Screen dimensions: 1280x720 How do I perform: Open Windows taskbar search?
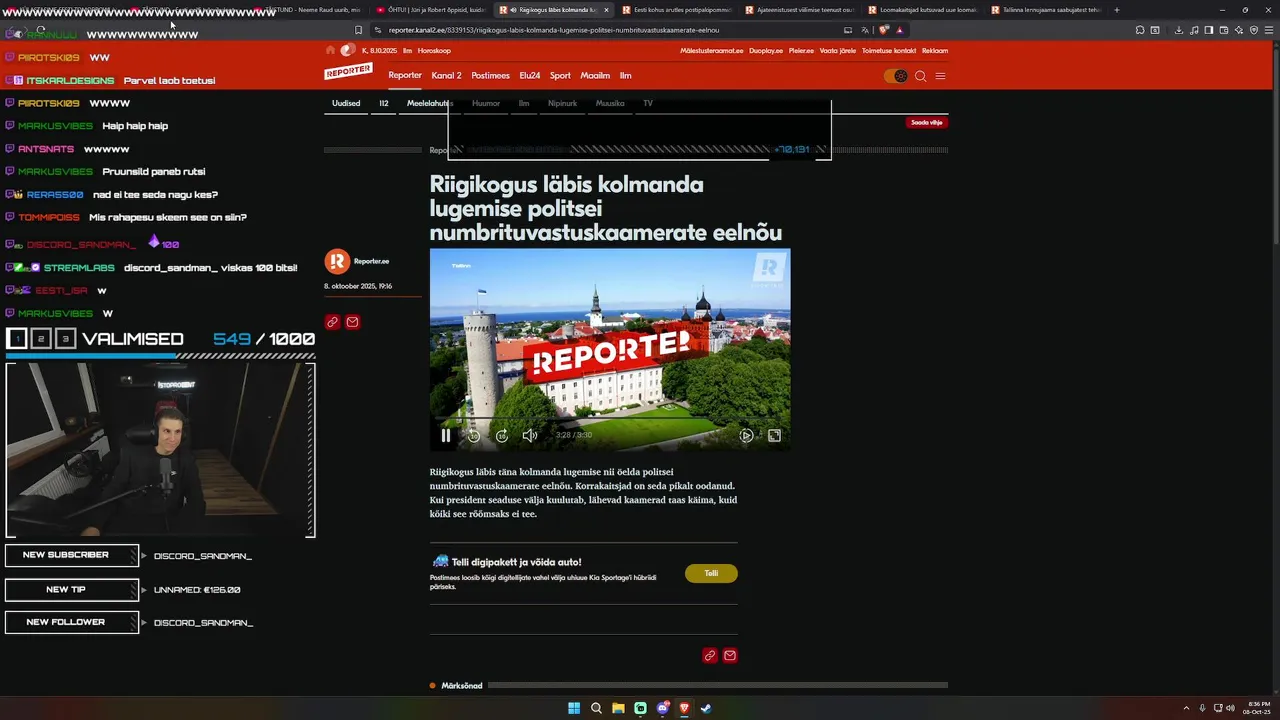point(596,708)
